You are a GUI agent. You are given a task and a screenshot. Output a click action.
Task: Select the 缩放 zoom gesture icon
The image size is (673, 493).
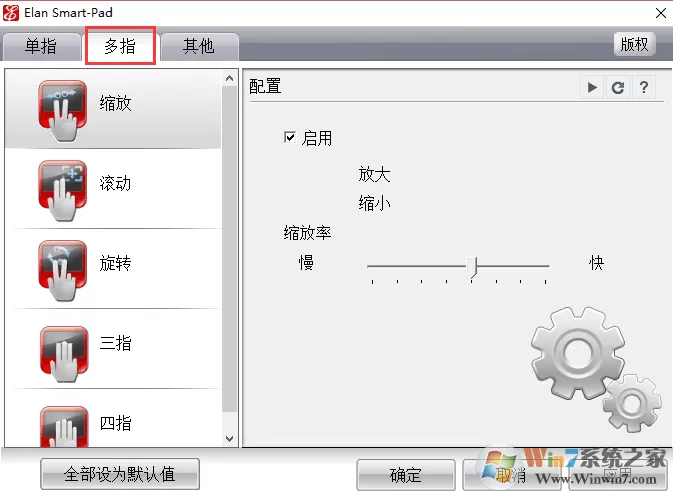coord(63,110)
